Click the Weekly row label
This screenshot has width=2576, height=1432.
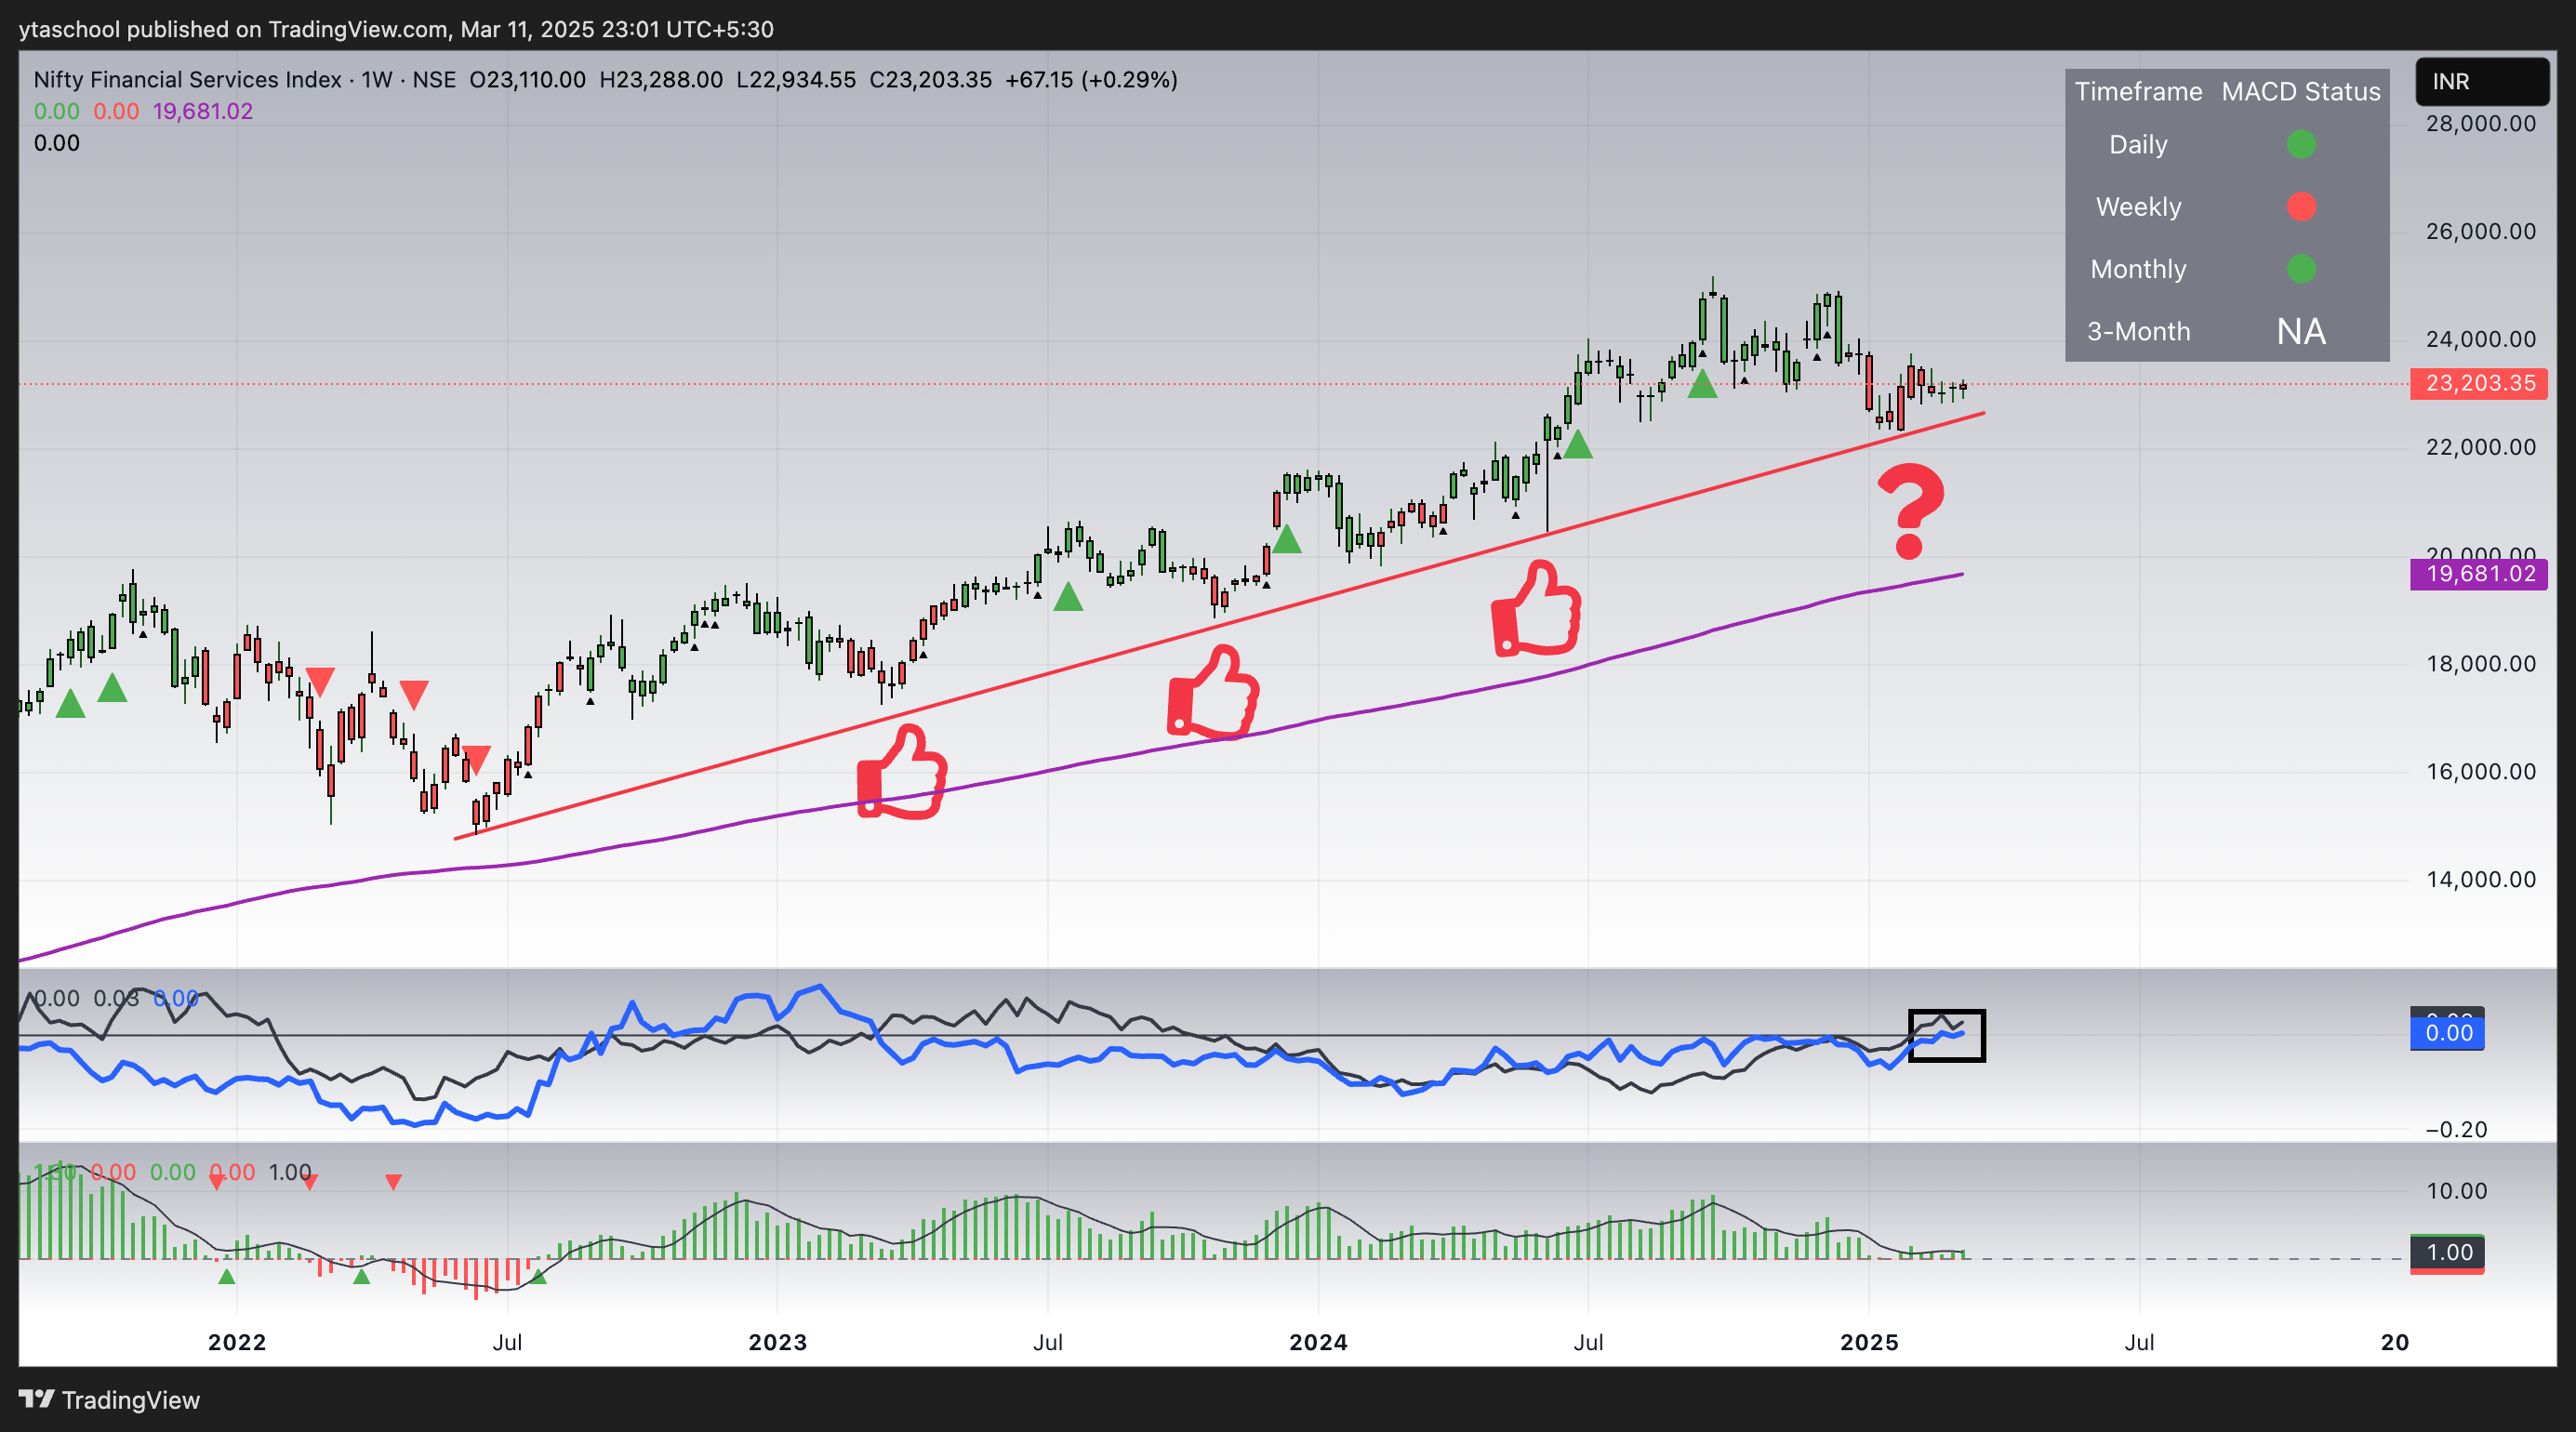[2138, 207]
